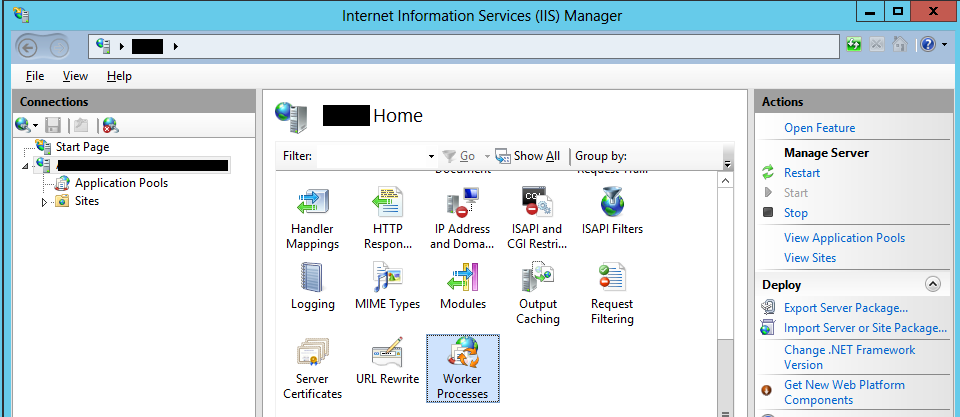The height and width of the screenshot is (417, 960).
Task: Collapse the Deploy section in Actions
Action: tap(933, 284)
